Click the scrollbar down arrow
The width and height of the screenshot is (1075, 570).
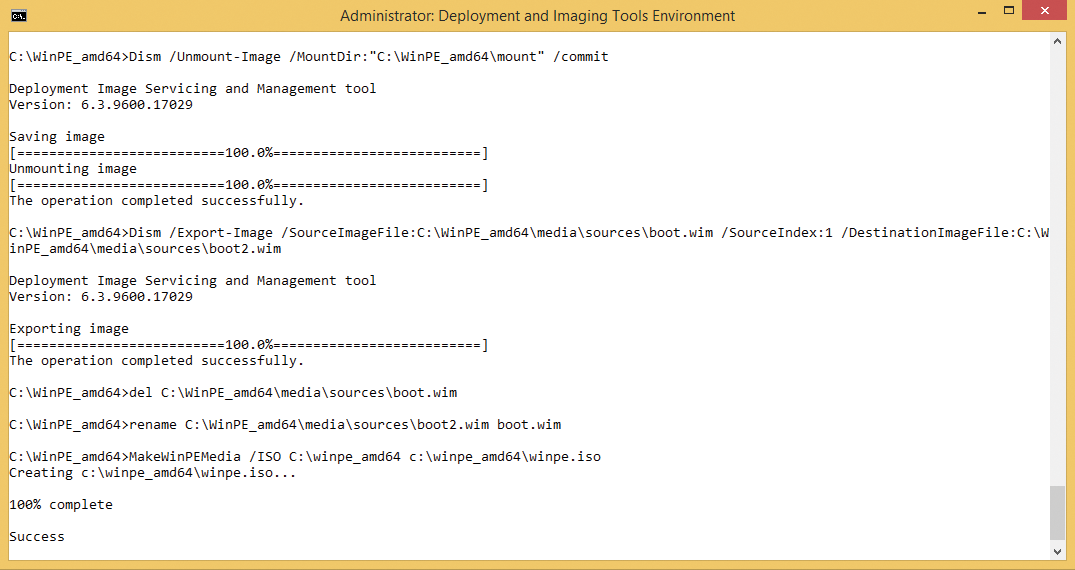1058,550
